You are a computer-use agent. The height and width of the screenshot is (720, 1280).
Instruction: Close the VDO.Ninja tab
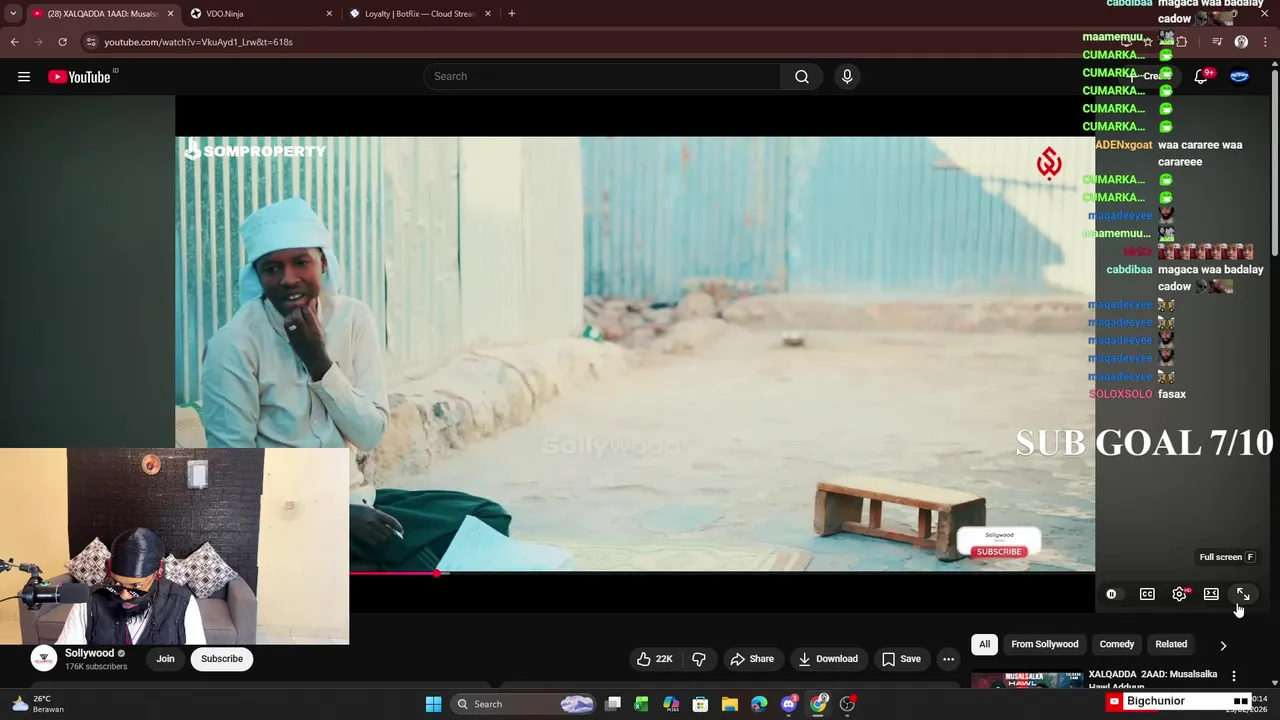329,14
